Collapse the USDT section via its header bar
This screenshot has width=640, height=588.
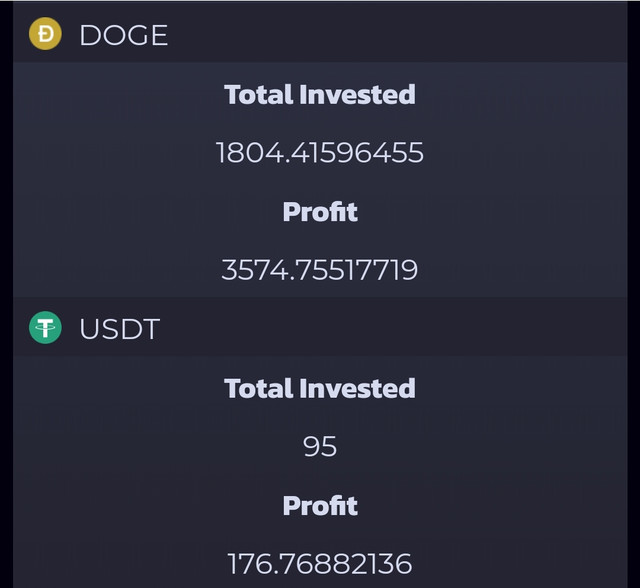320,327
